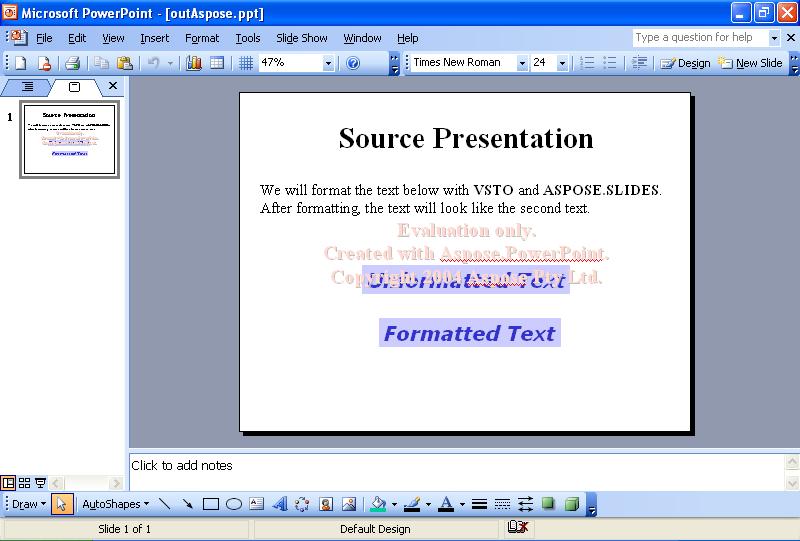
Task: Insert a chart from the toolbar
Action: [194, 63]
